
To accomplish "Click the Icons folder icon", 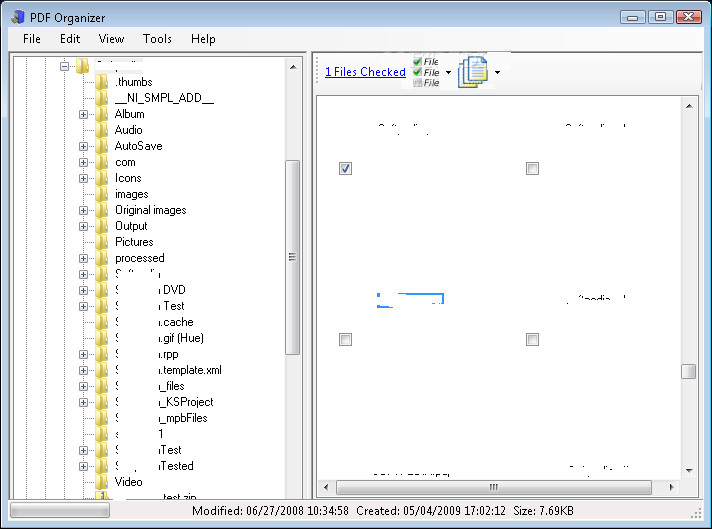I will click(101, 178).
